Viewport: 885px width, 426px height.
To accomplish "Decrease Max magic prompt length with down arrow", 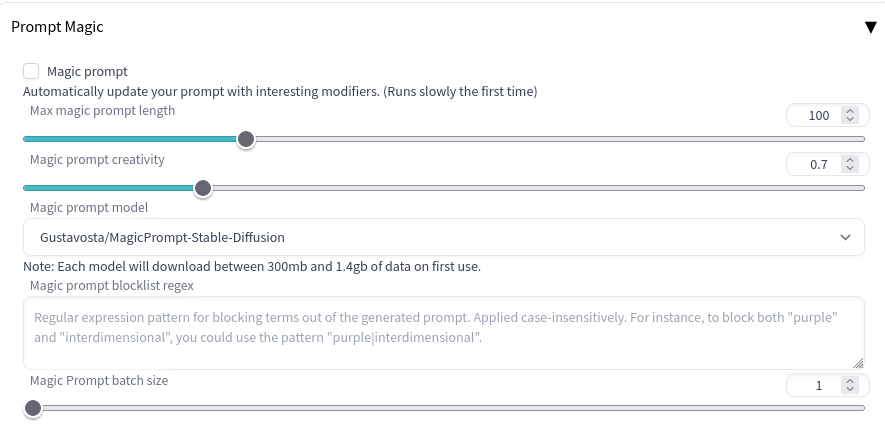I will [850, 119].
